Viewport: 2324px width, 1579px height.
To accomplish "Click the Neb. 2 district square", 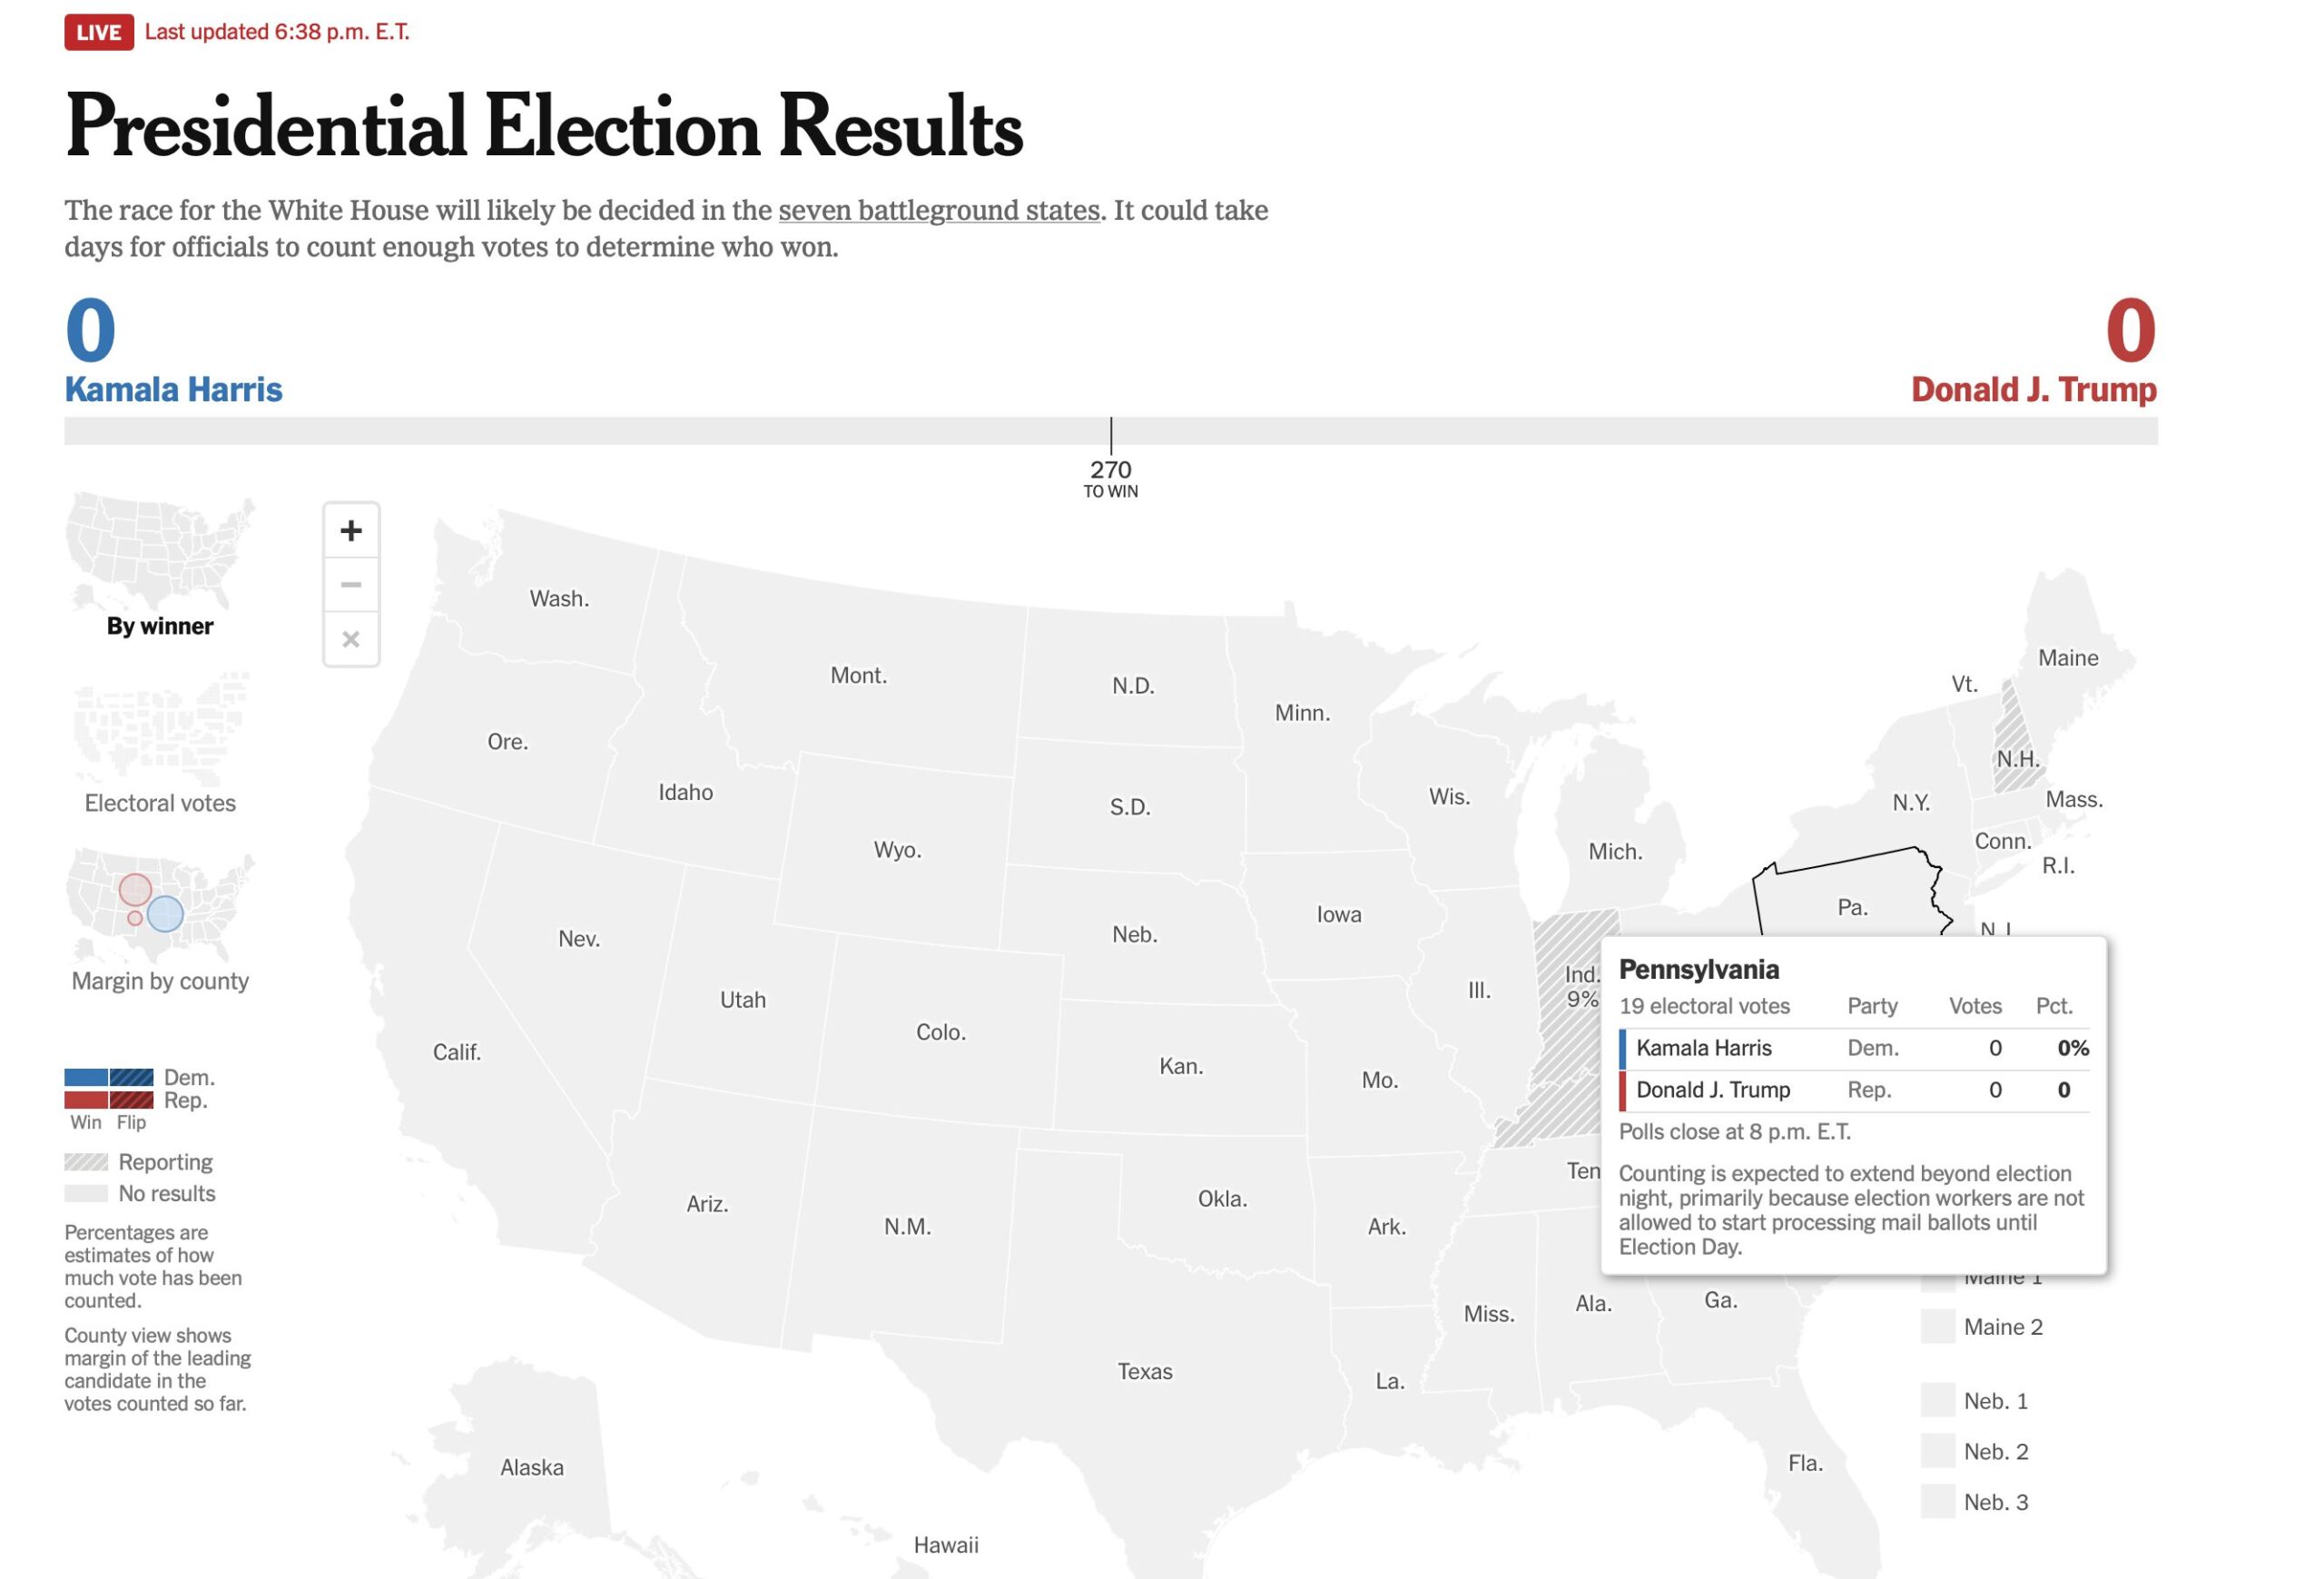I will (1937, 1450).
